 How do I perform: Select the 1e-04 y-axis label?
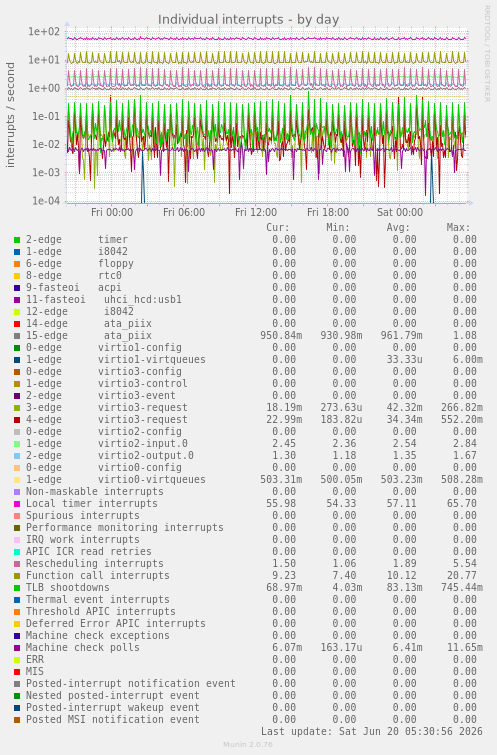(x=46, y=201)
